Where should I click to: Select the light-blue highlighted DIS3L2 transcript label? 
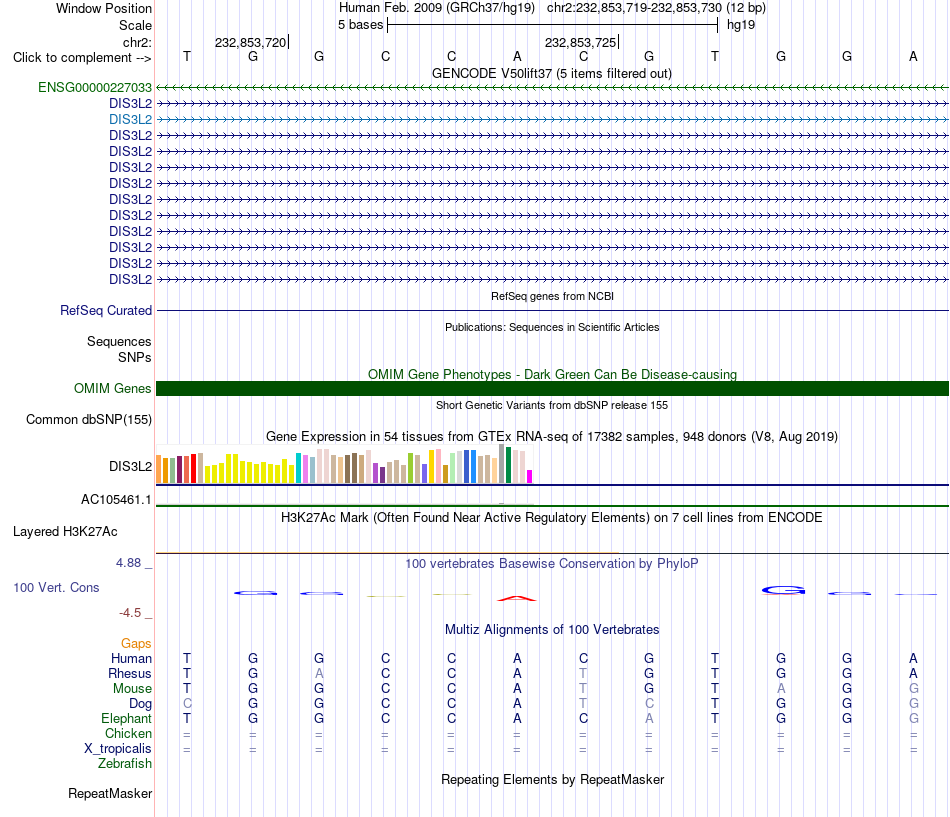(130, 119)
